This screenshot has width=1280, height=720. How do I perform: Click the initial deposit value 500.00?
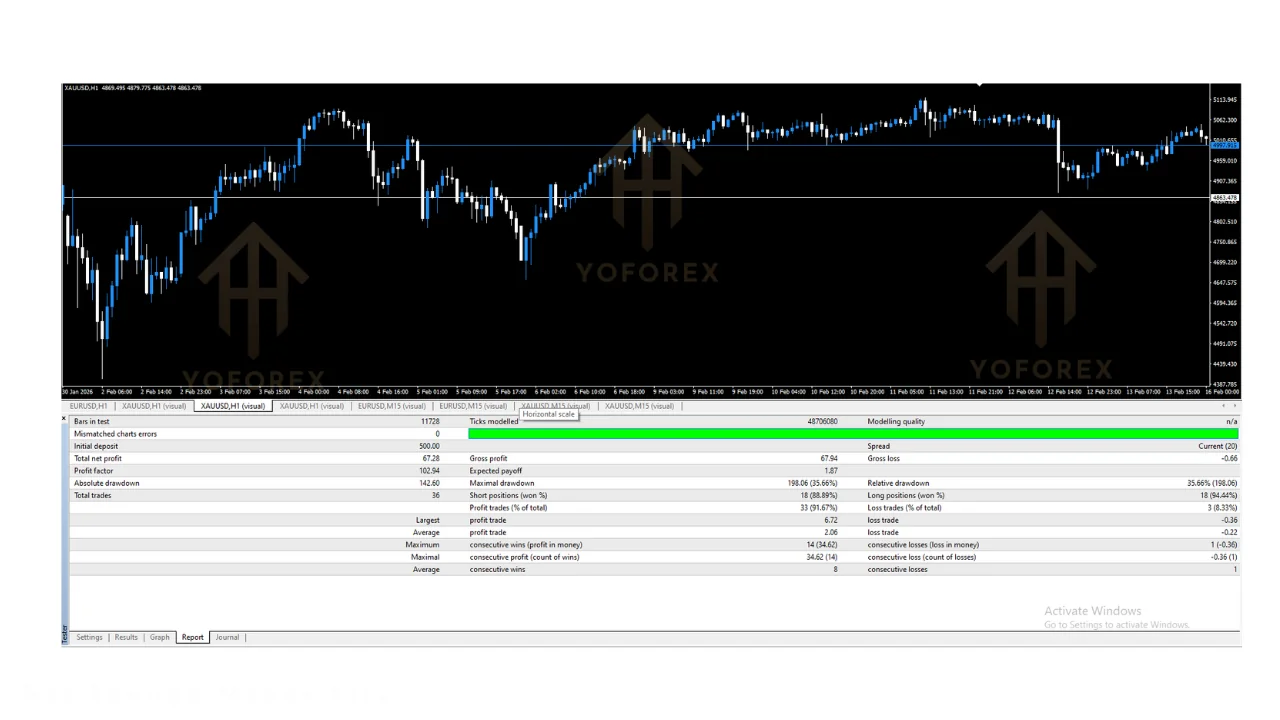tap(429, 446)
